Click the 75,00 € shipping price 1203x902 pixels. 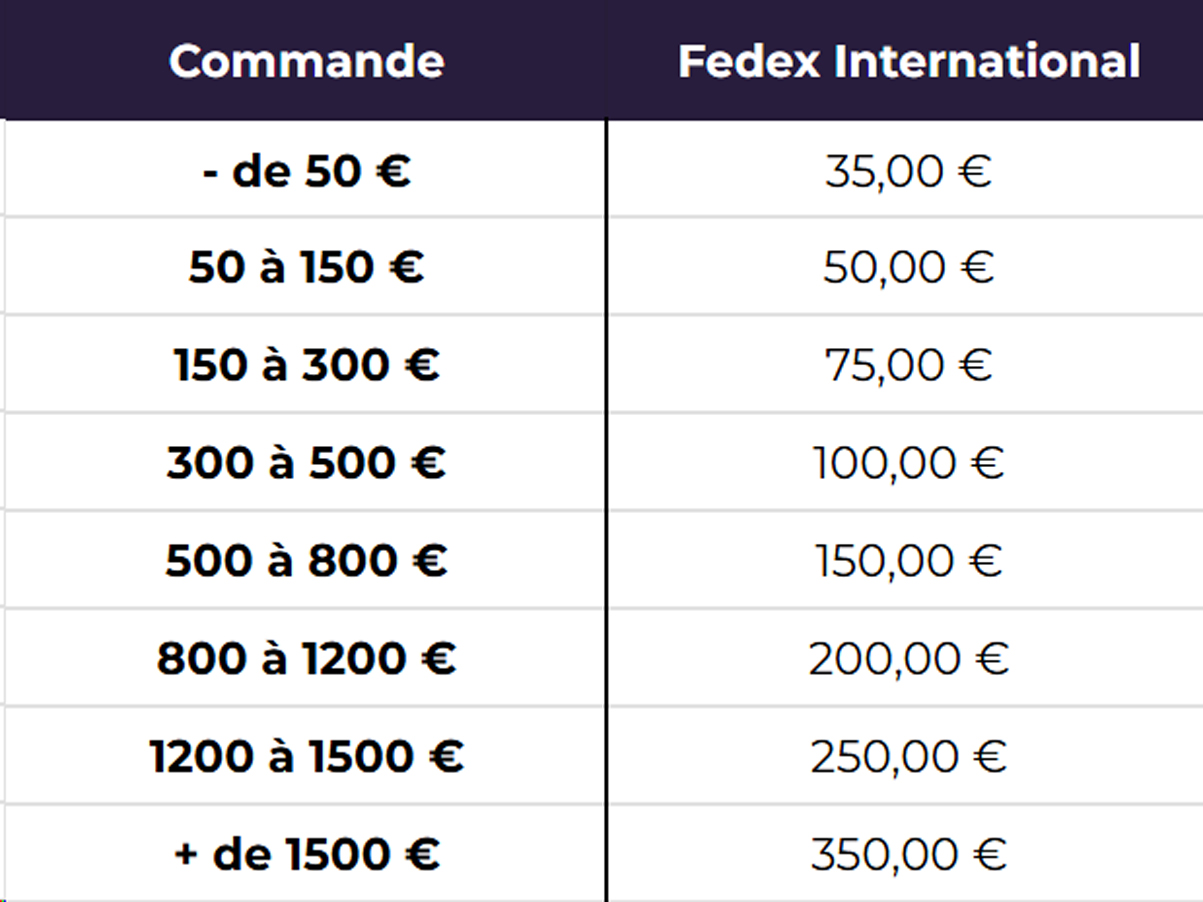908,364
